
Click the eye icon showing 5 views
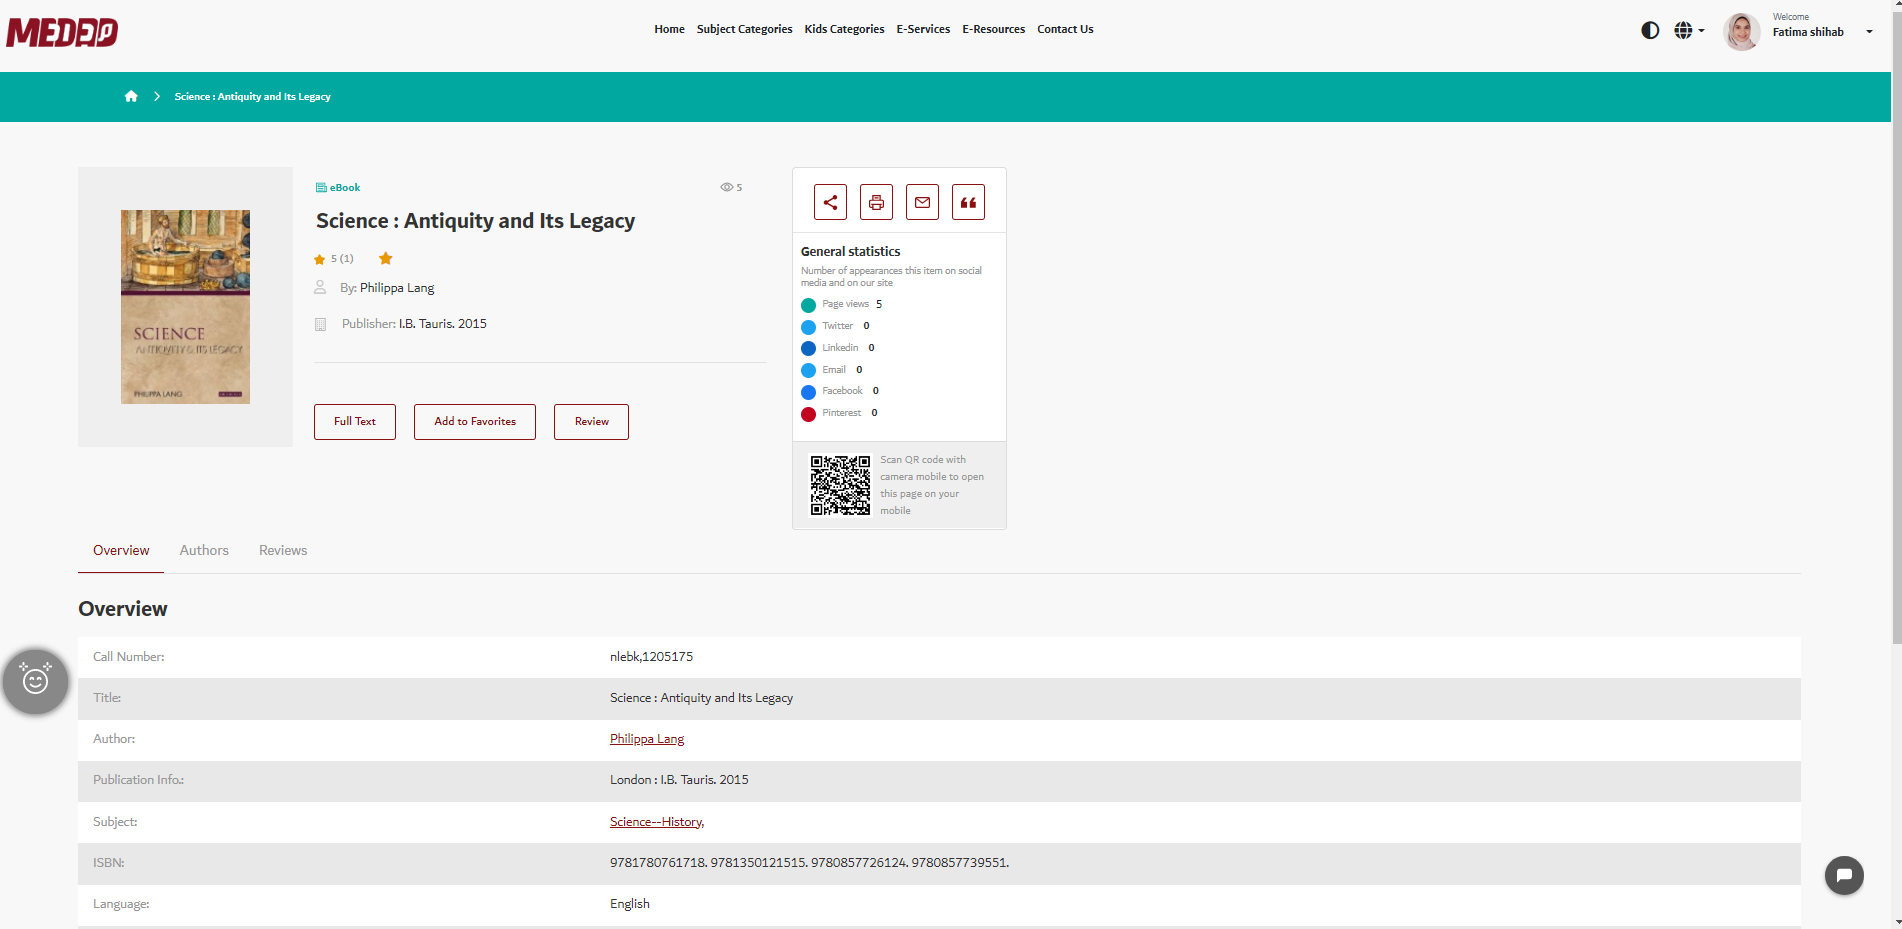point(725,187)
